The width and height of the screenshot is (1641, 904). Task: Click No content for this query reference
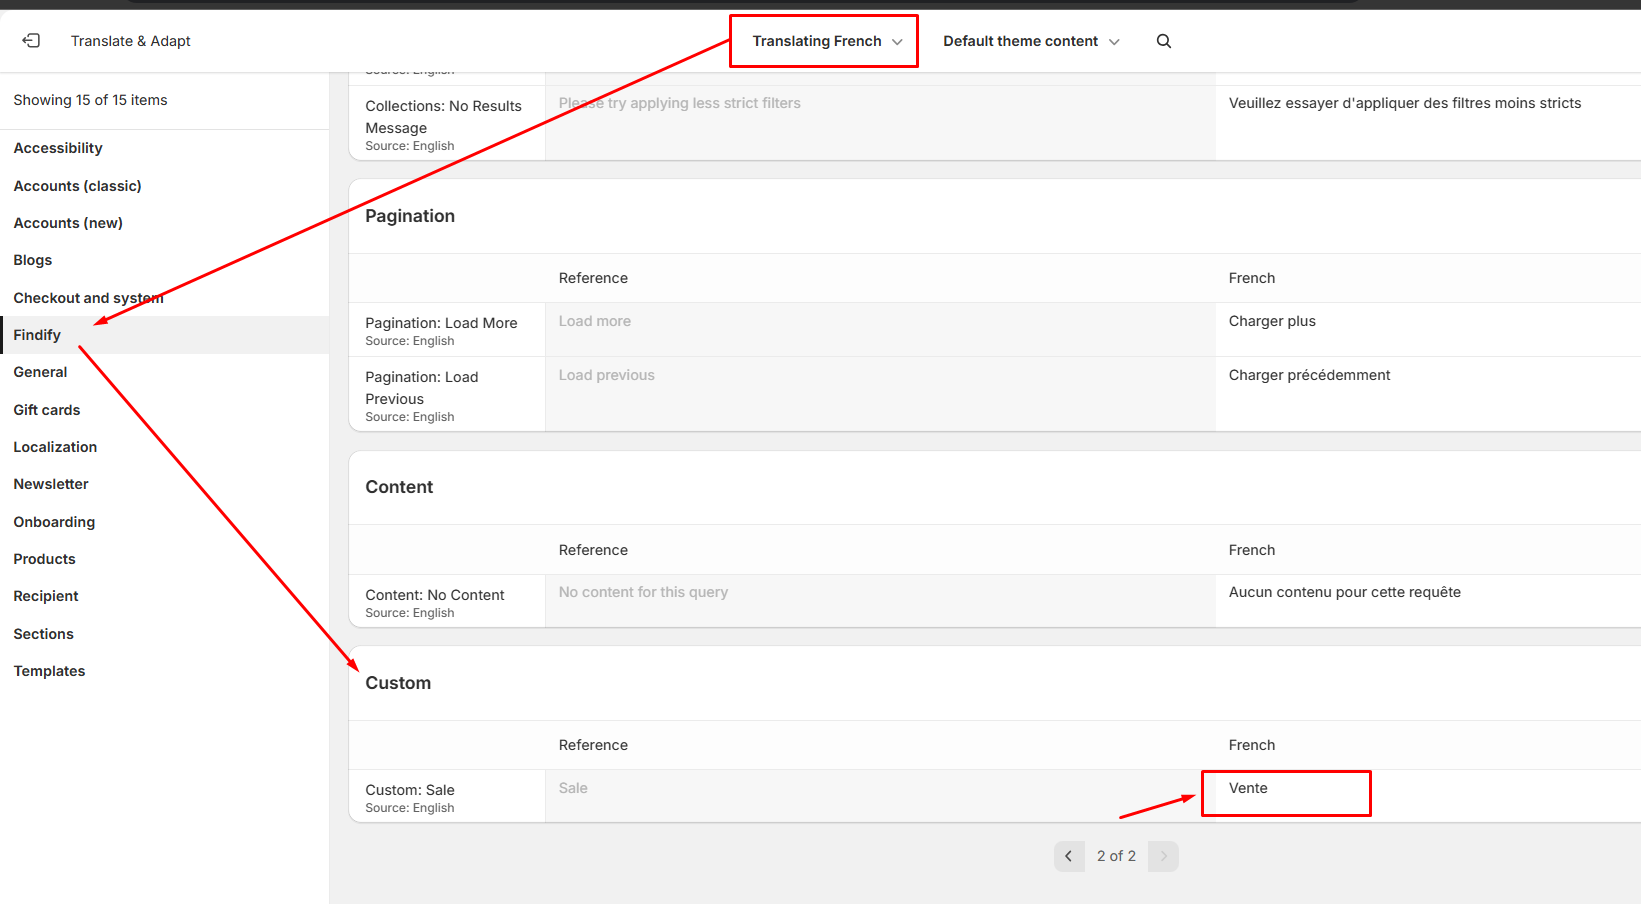643,592
